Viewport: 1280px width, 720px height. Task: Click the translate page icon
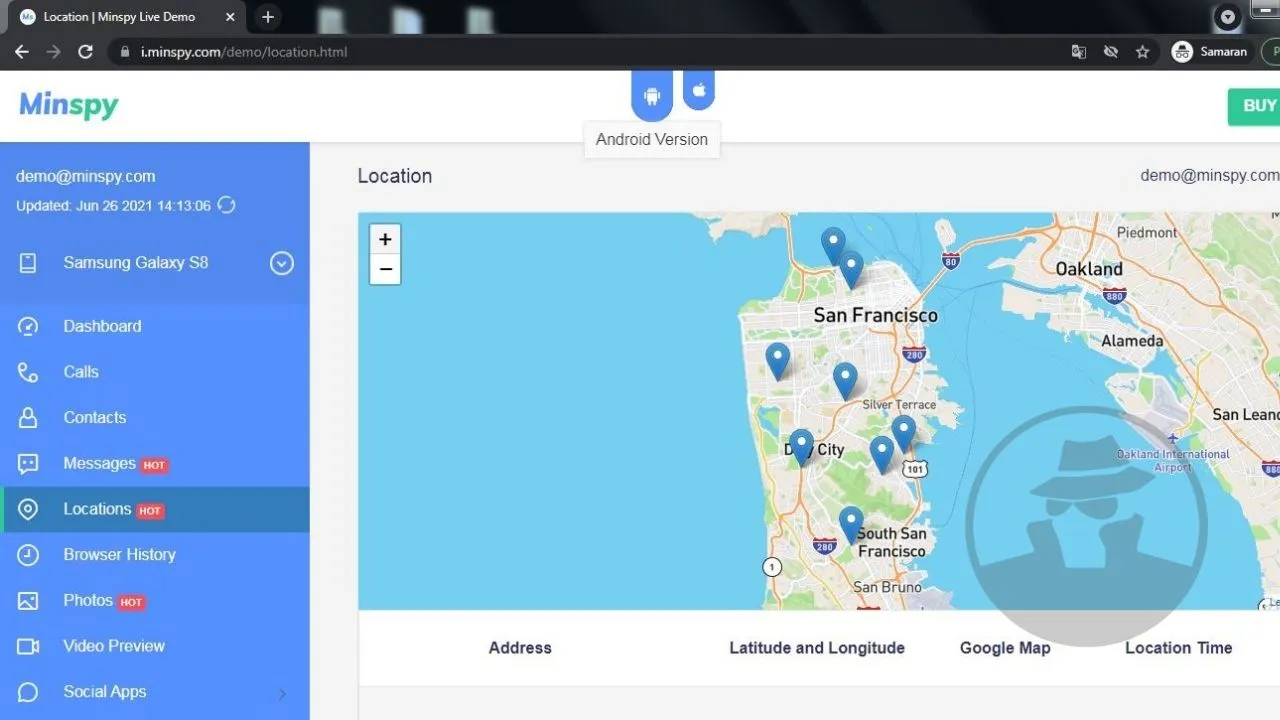(x=1079, y=52)
